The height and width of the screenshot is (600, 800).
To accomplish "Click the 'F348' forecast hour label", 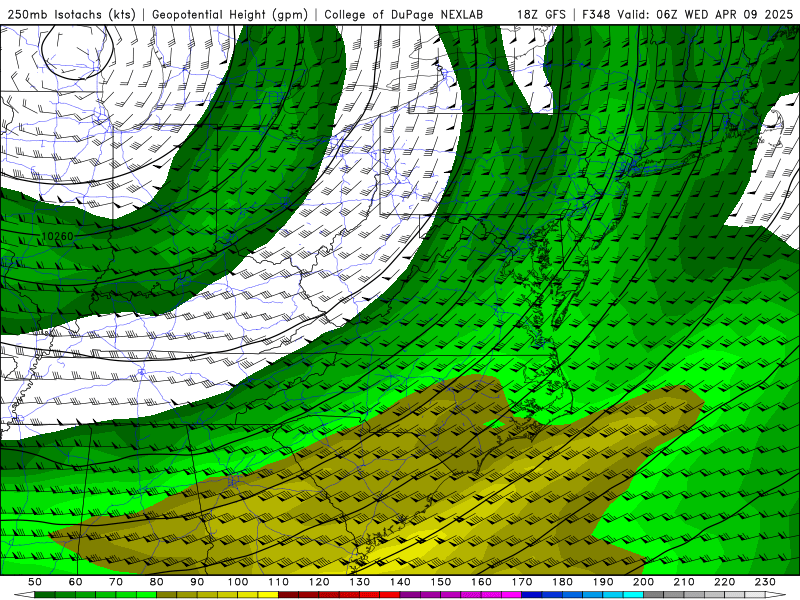I will 596,14.
